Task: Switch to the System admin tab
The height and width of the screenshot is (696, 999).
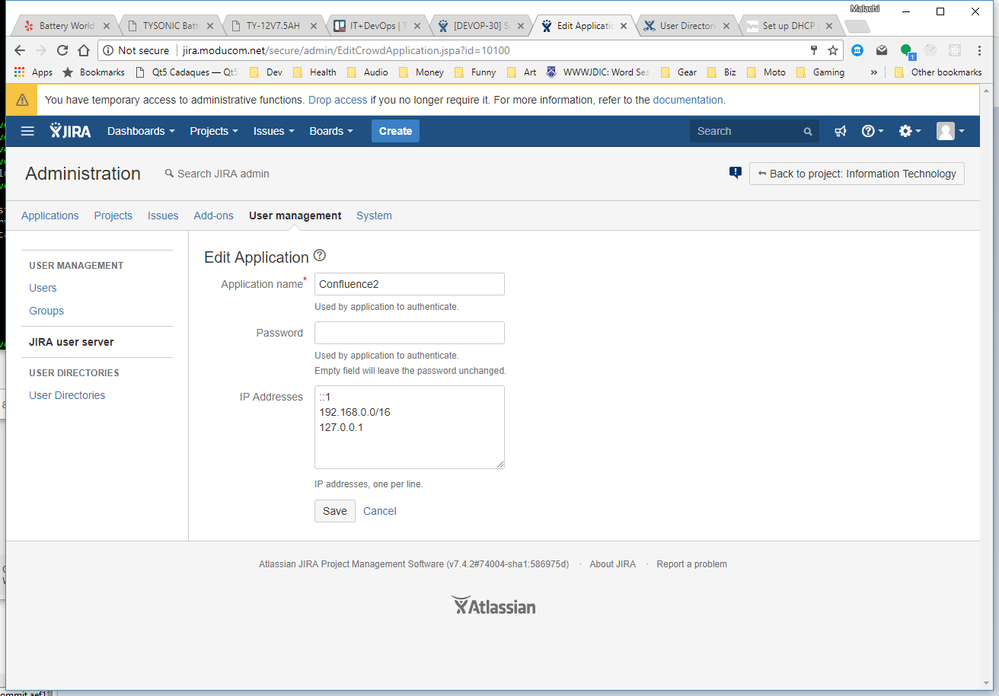Action: (374, 215)
